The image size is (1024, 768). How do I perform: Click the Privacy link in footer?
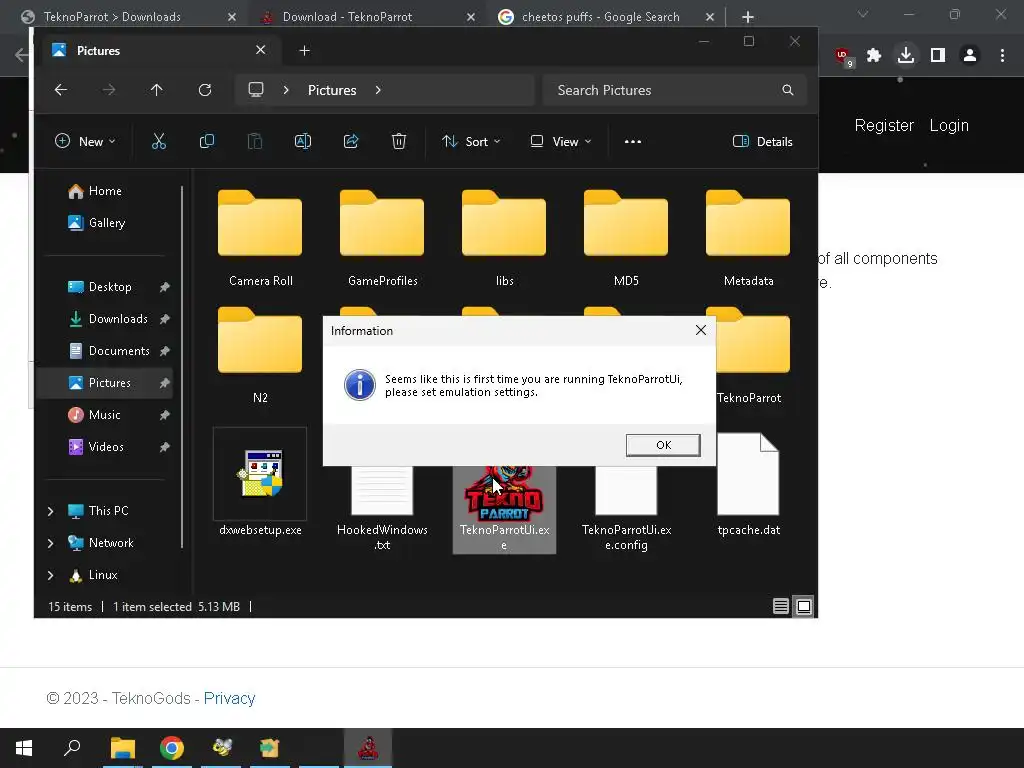229,698
